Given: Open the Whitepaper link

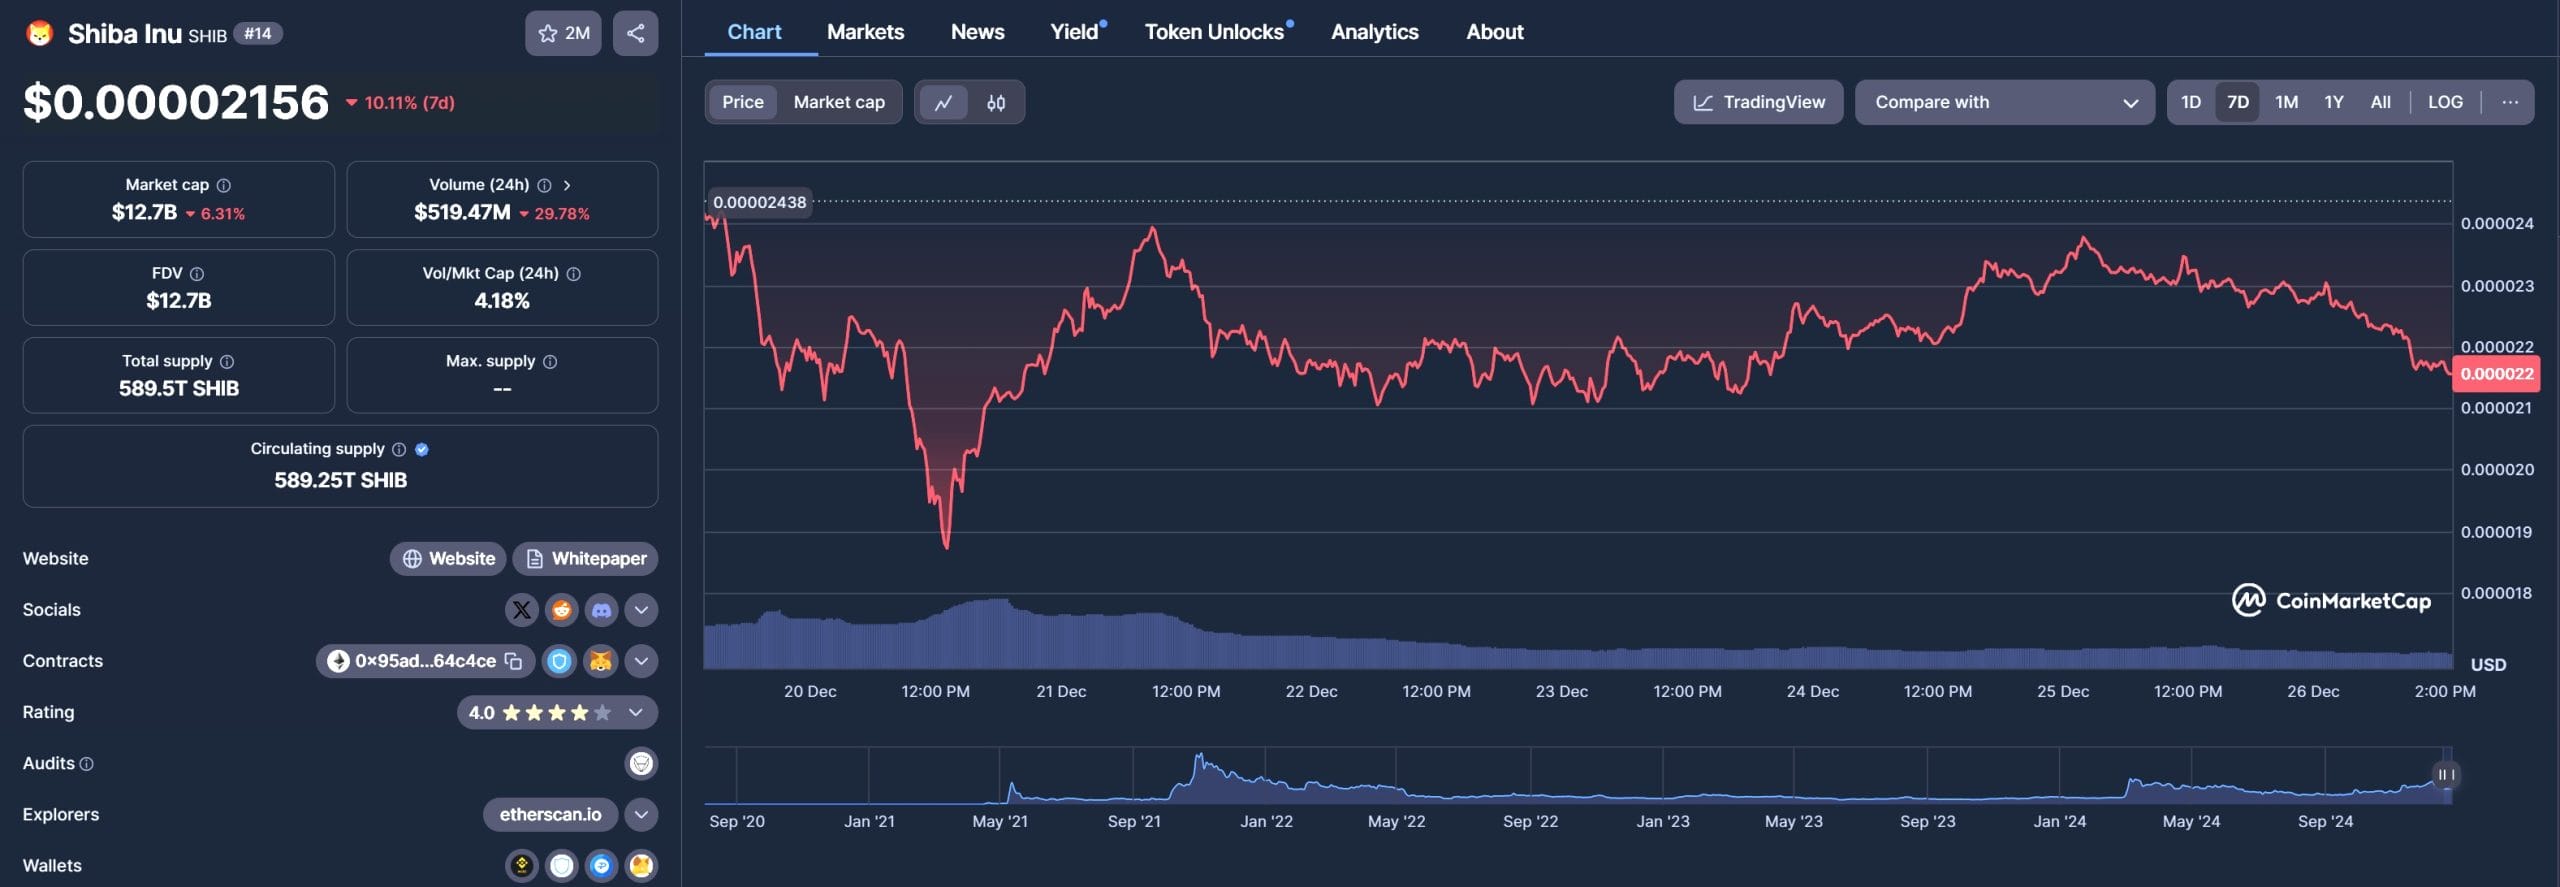Looking at the screenshot, I should (586, 558).
